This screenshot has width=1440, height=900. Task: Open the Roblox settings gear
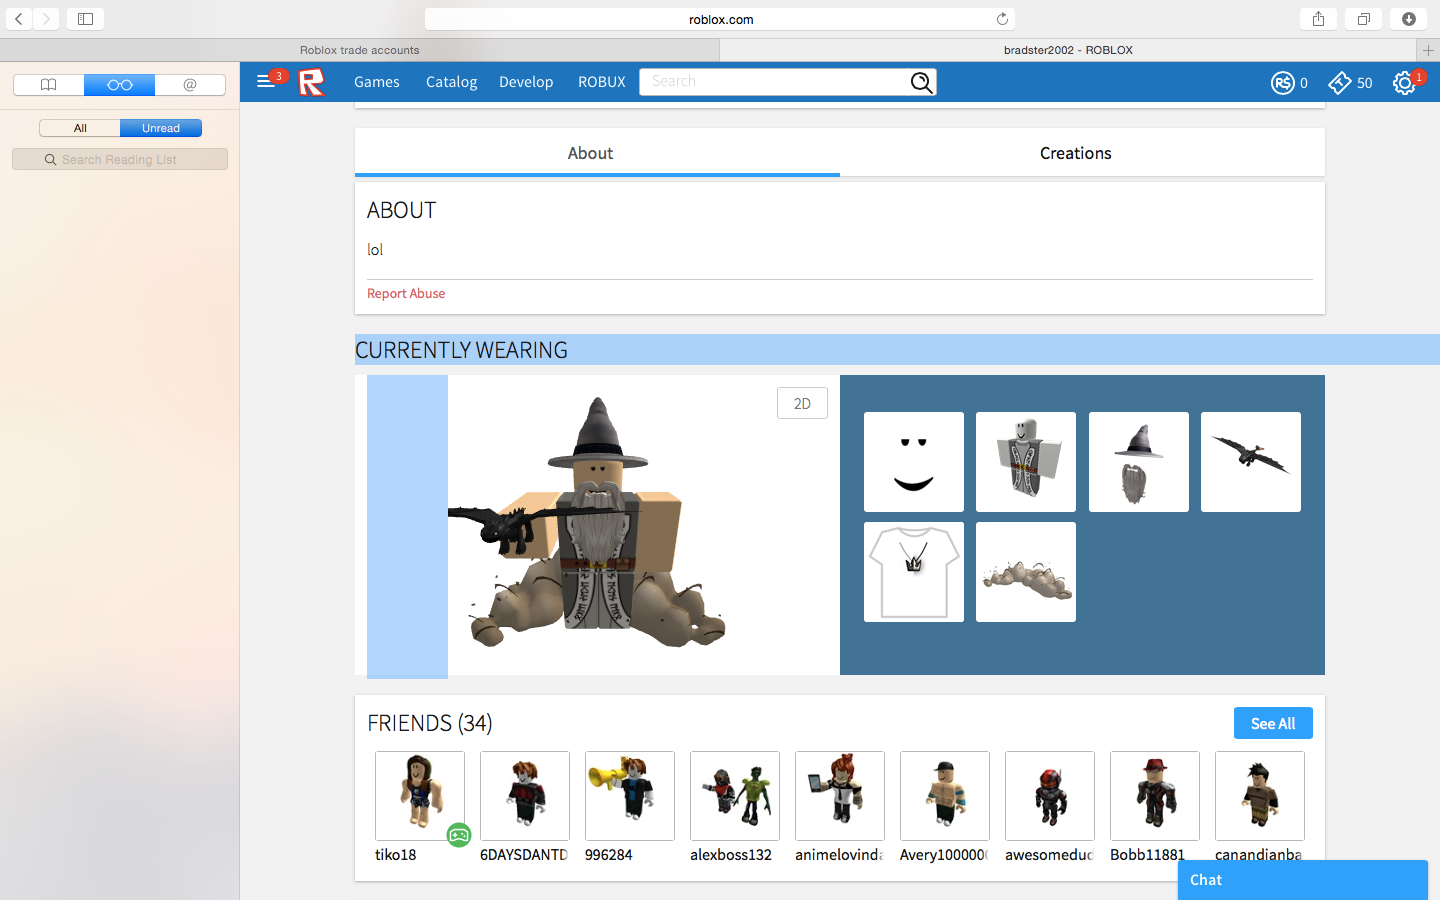[1404, 83]
